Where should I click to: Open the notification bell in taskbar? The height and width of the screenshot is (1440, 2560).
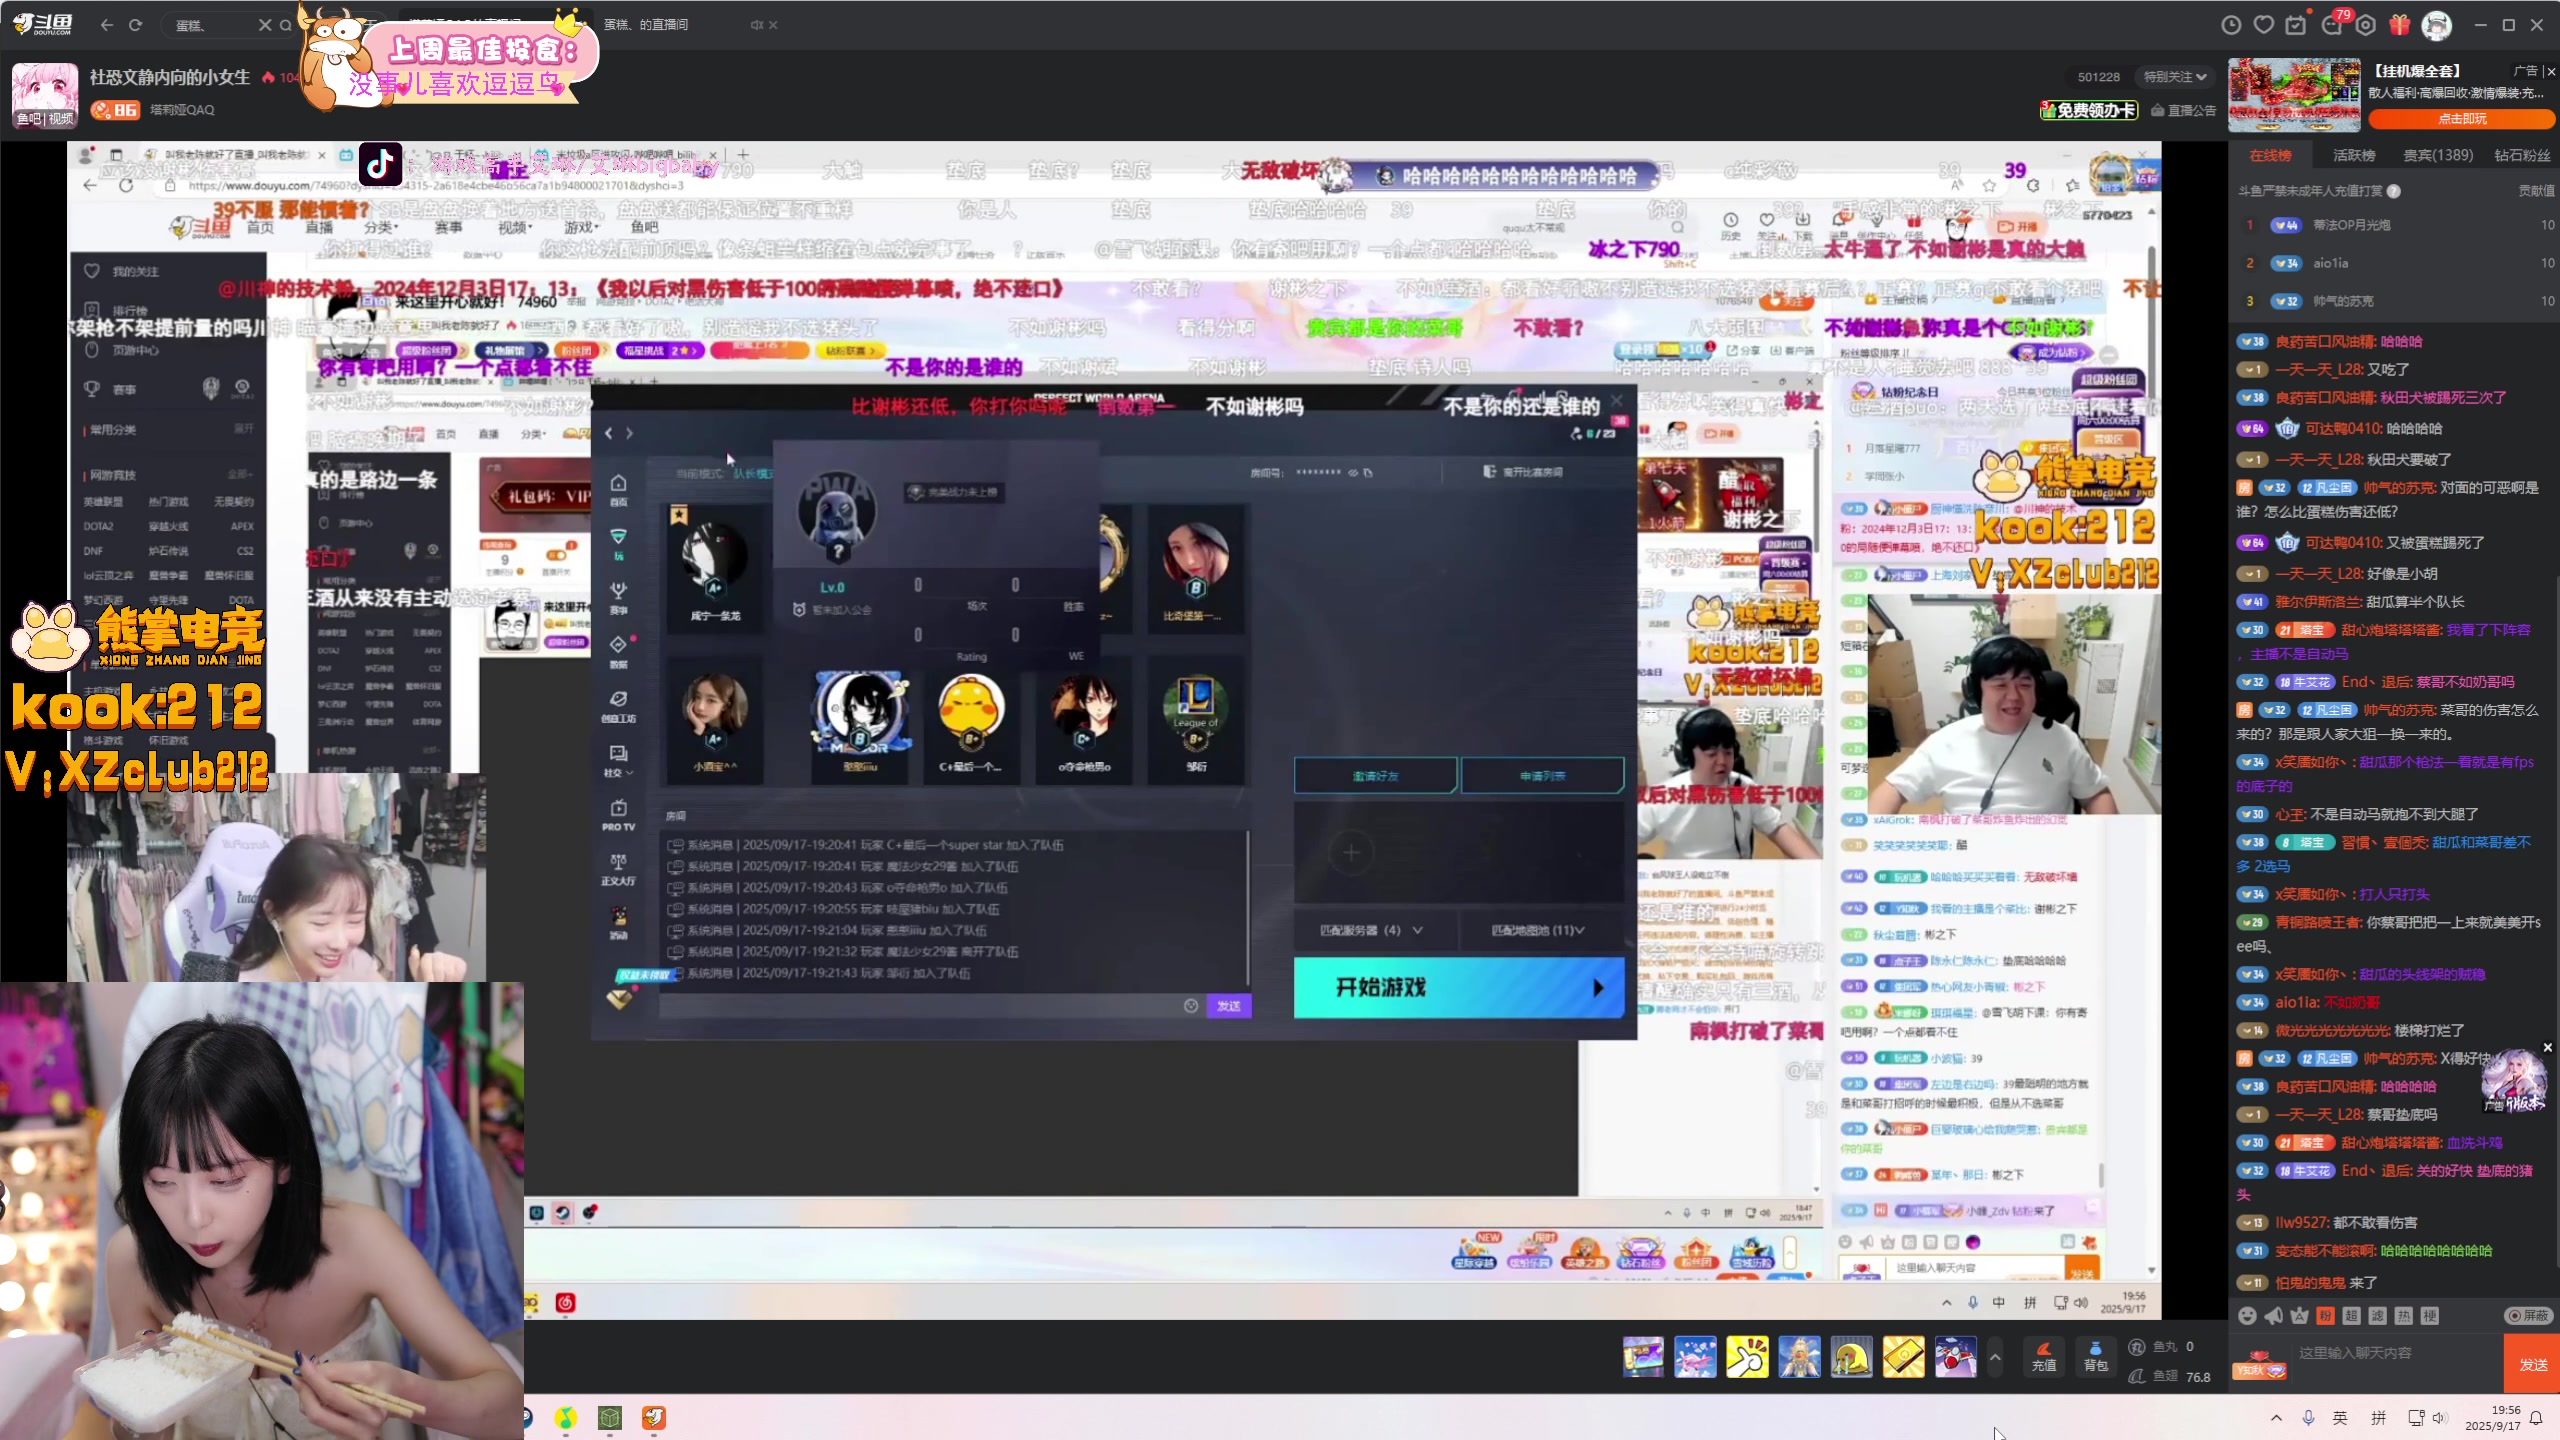[x=2536, y=1418]
